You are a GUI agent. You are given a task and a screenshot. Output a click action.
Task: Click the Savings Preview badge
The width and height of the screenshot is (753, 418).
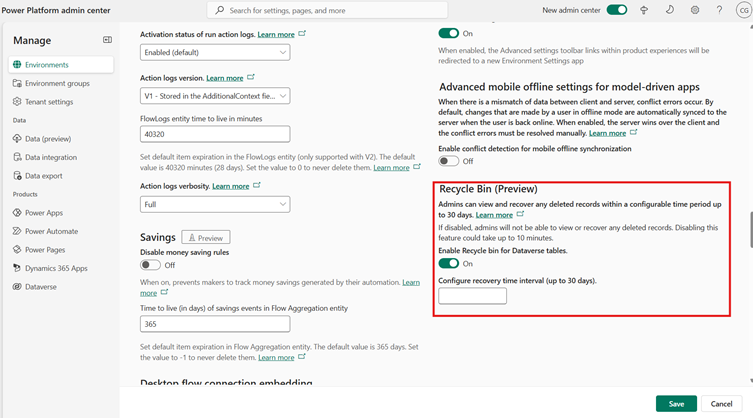click(x=206, y=237)
